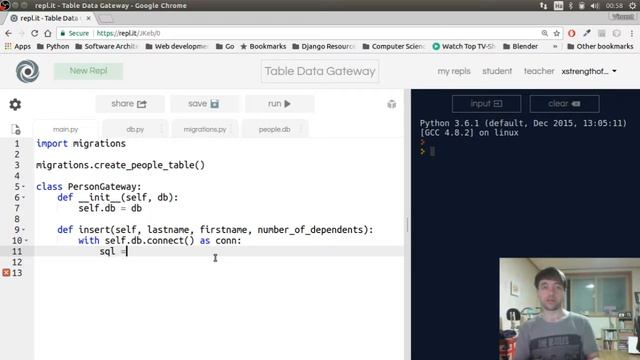Open my repls link
Viewport: 640px width, 360px height.
[x=454, y=71]
